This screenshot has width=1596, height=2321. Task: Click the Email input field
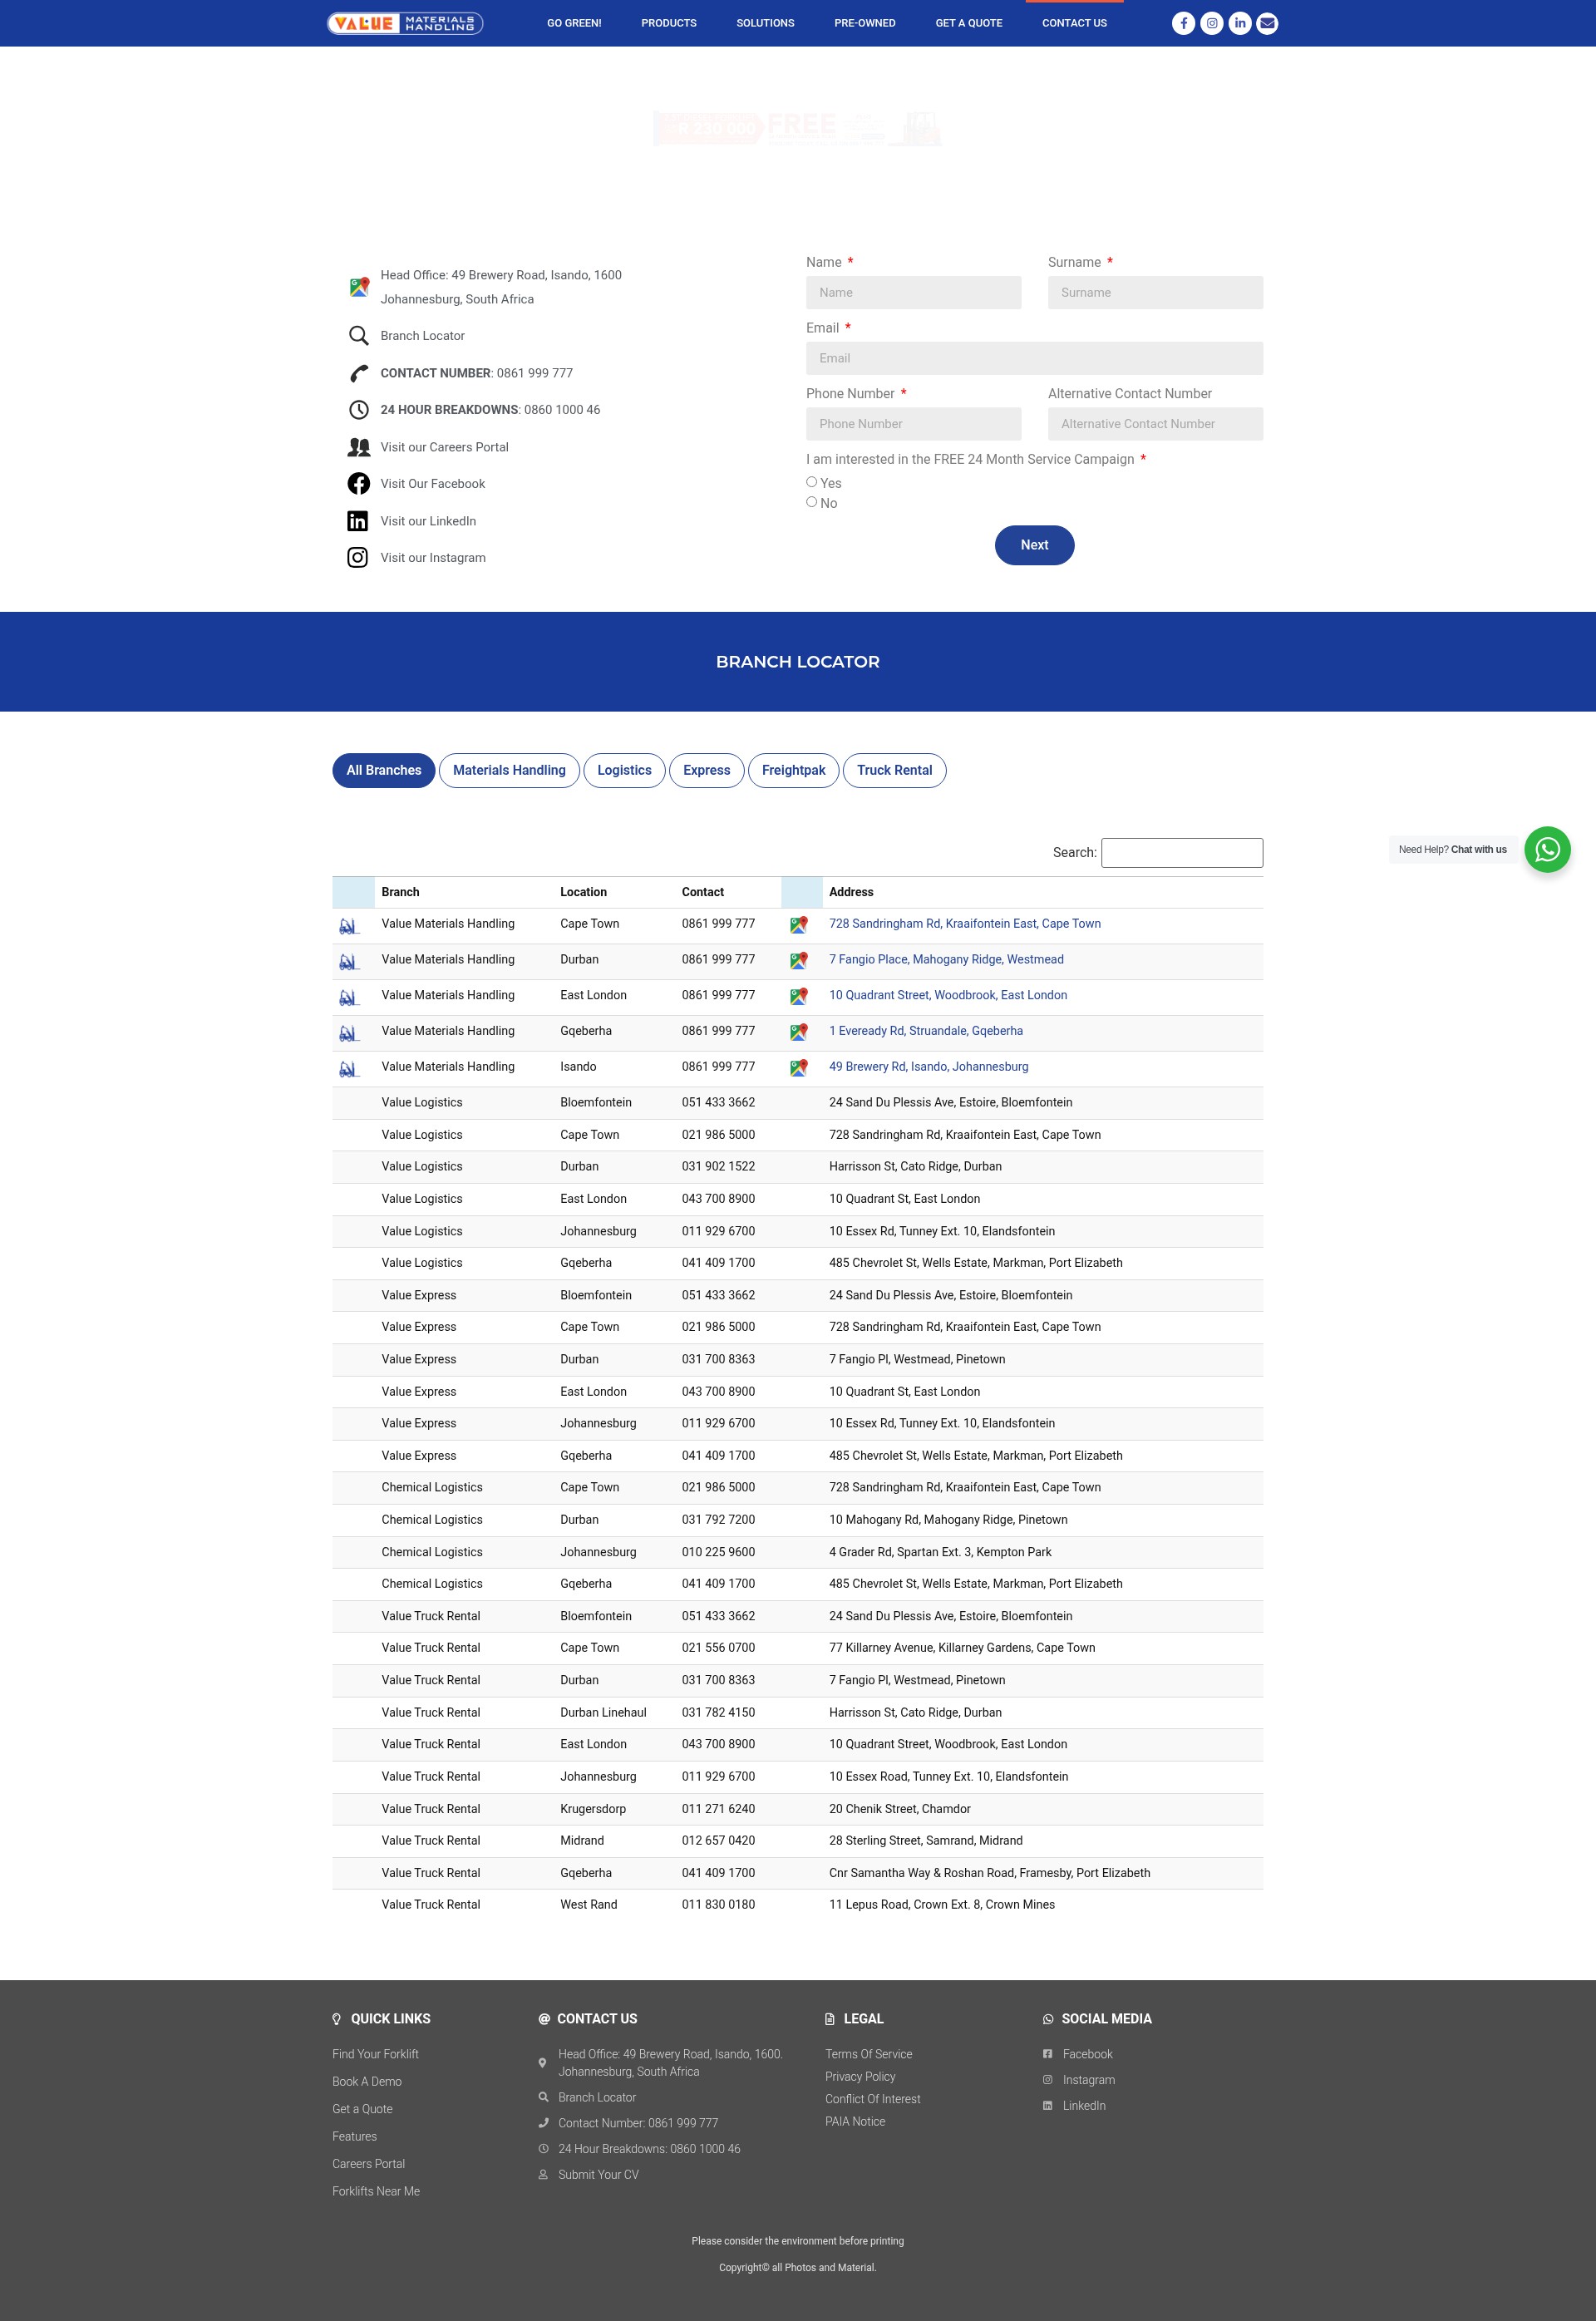tap(1034, 358)
